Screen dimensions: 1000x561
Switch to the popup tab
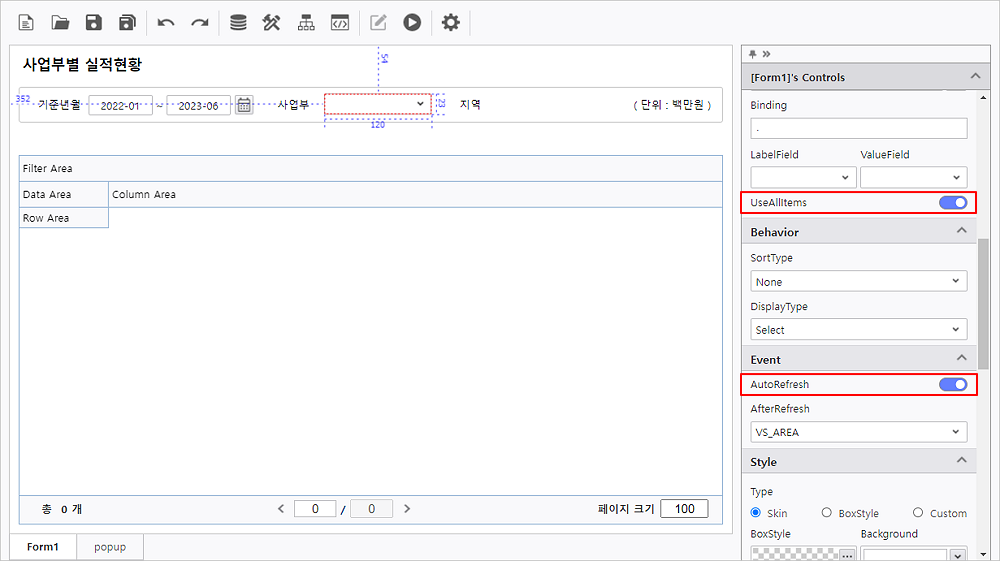110,547
